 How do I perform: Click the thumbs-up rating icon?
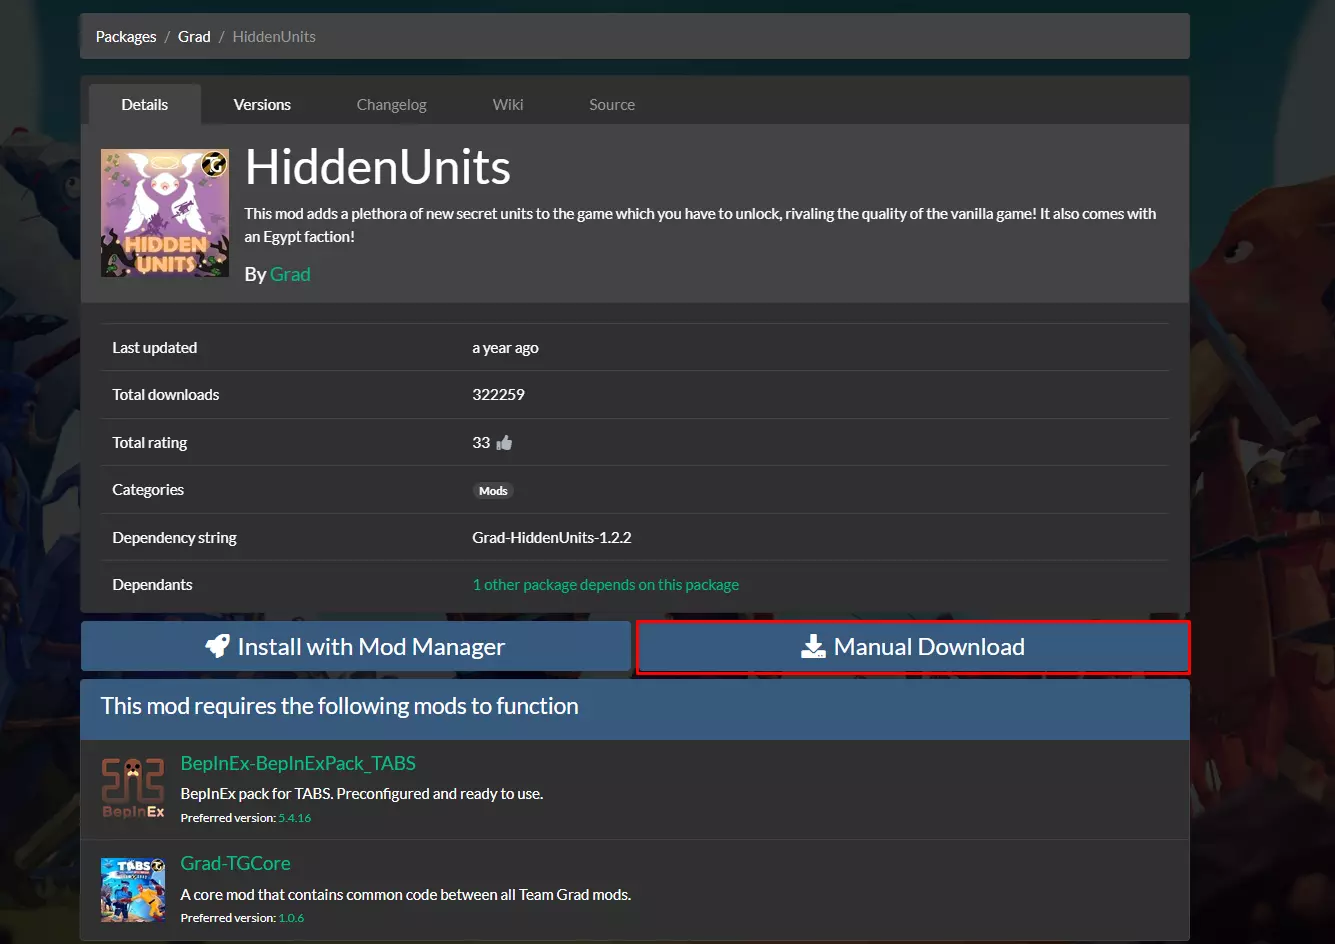[x=504, y=442]
